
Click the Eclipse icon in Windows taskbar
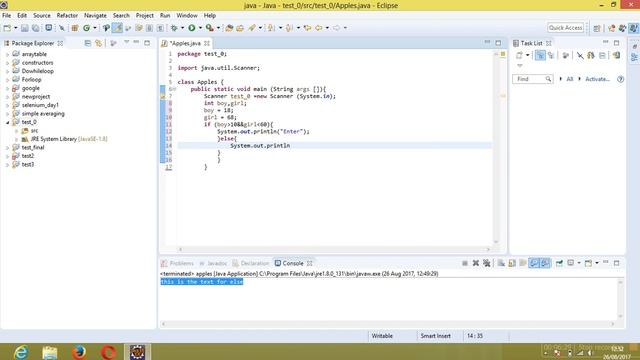point(138,352)
